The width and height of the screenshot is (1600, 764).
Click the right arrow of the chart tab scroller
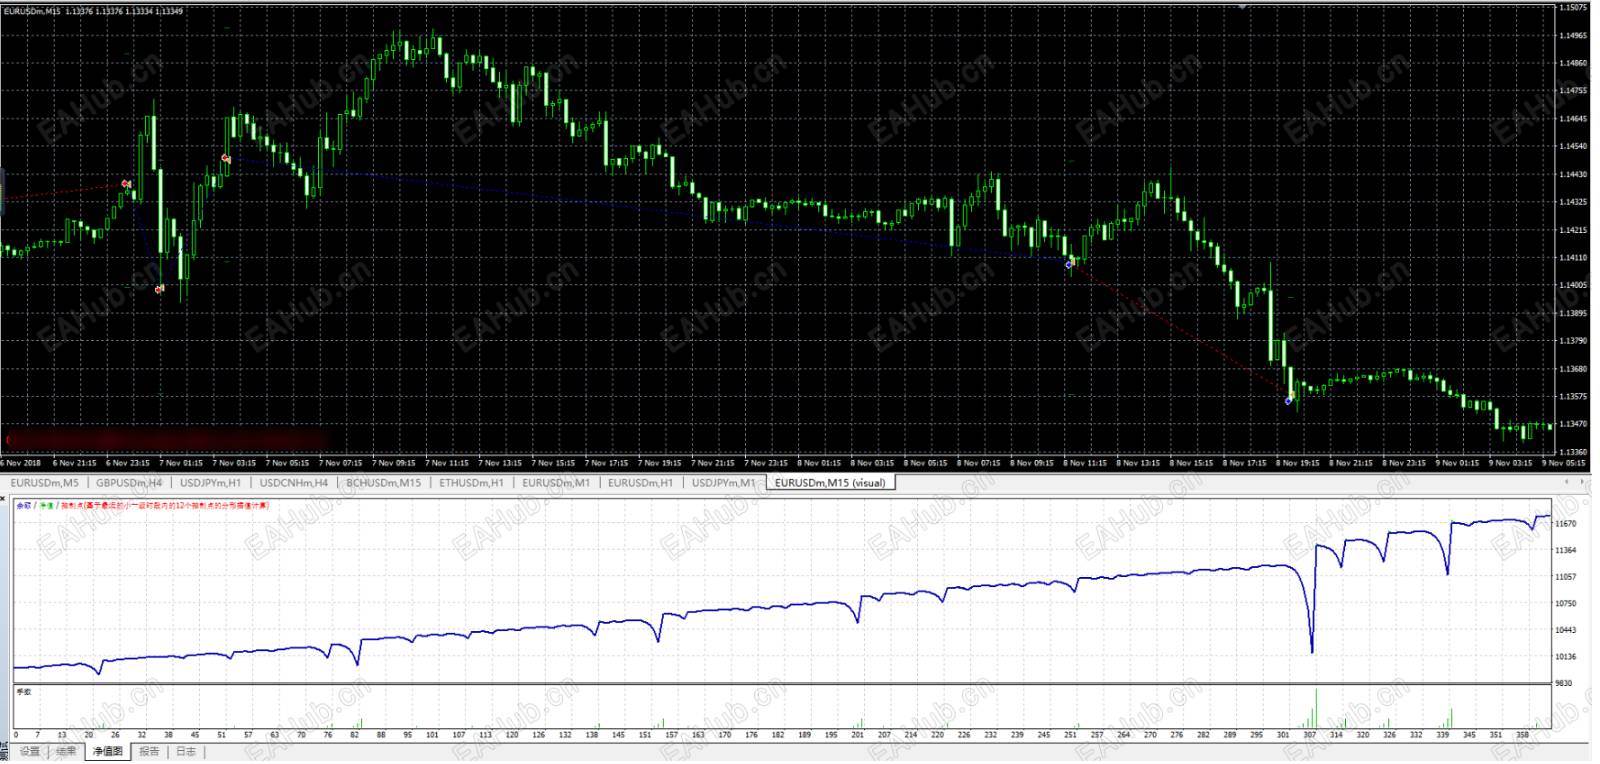tap(1581, 482)
